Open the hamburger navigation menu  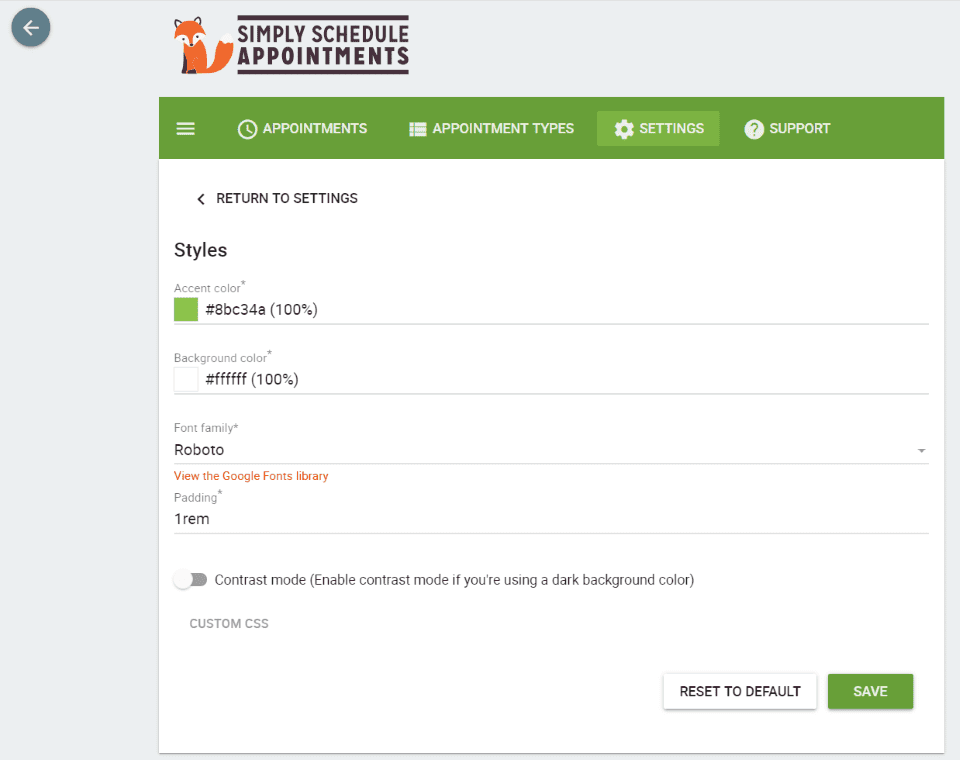click(185, 128)
